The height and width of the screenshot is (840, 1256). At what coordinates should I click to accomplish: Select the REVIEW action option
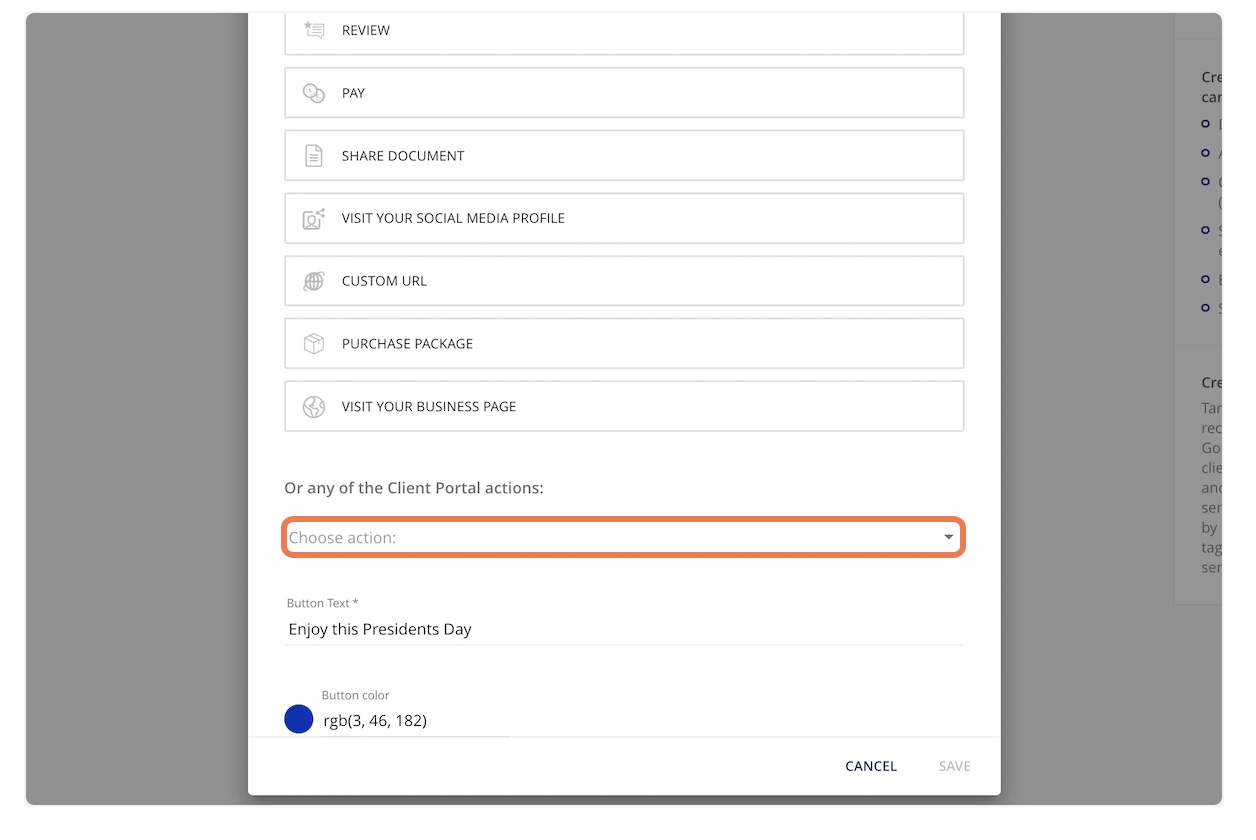624,31
